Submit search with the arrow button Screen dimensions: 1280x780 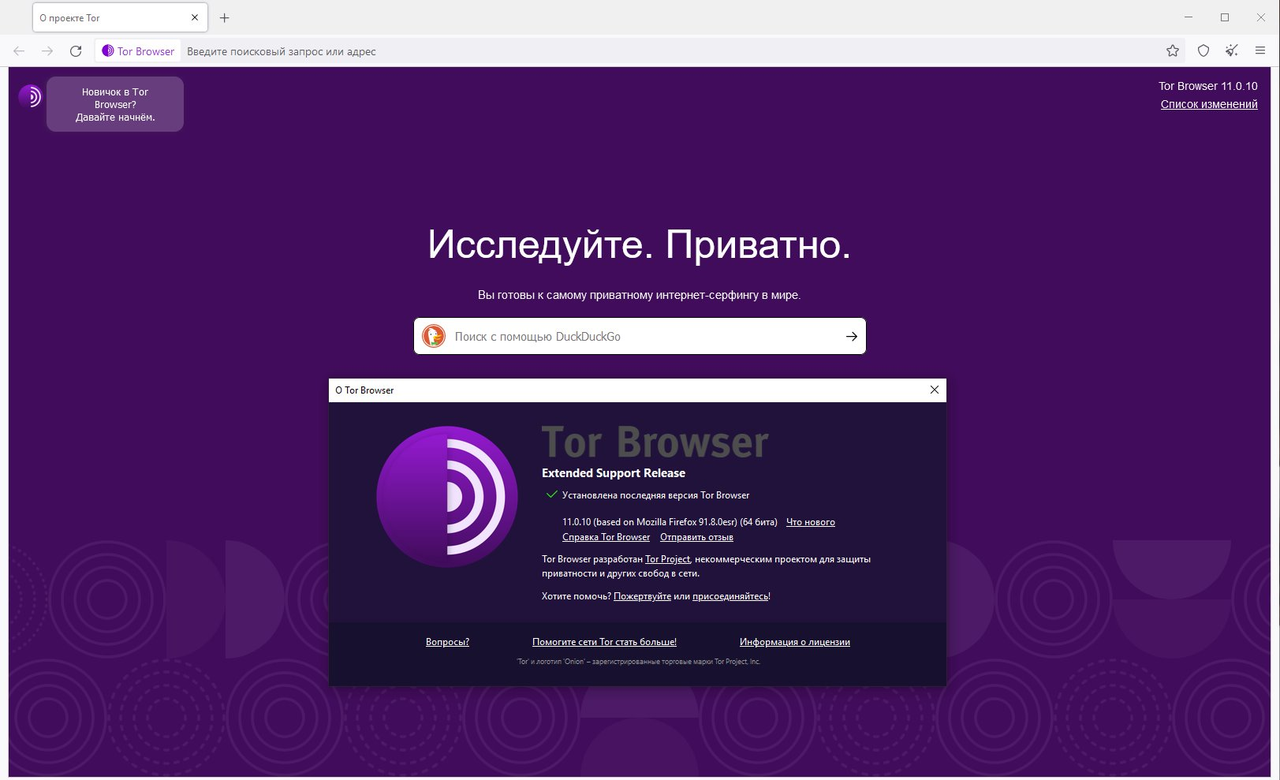(851, 336)
